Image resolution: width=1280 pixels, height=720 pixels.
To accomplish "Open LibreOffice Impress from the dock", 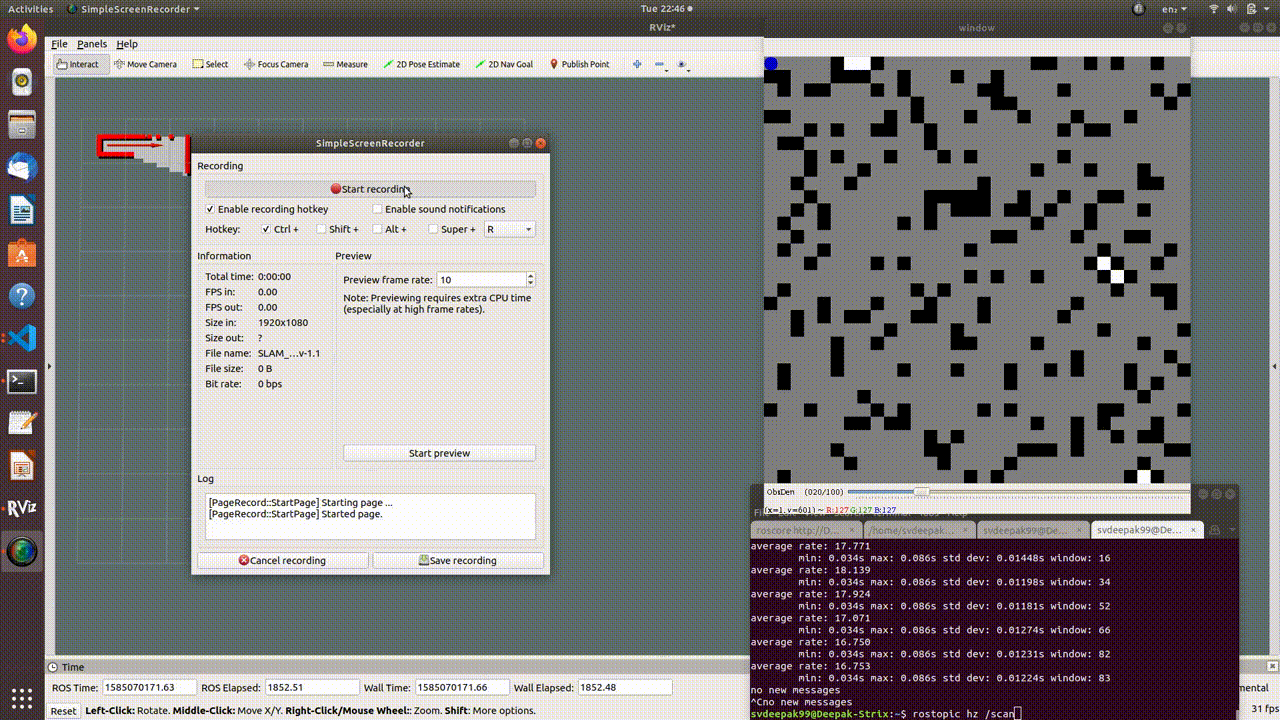I will 22,466.
